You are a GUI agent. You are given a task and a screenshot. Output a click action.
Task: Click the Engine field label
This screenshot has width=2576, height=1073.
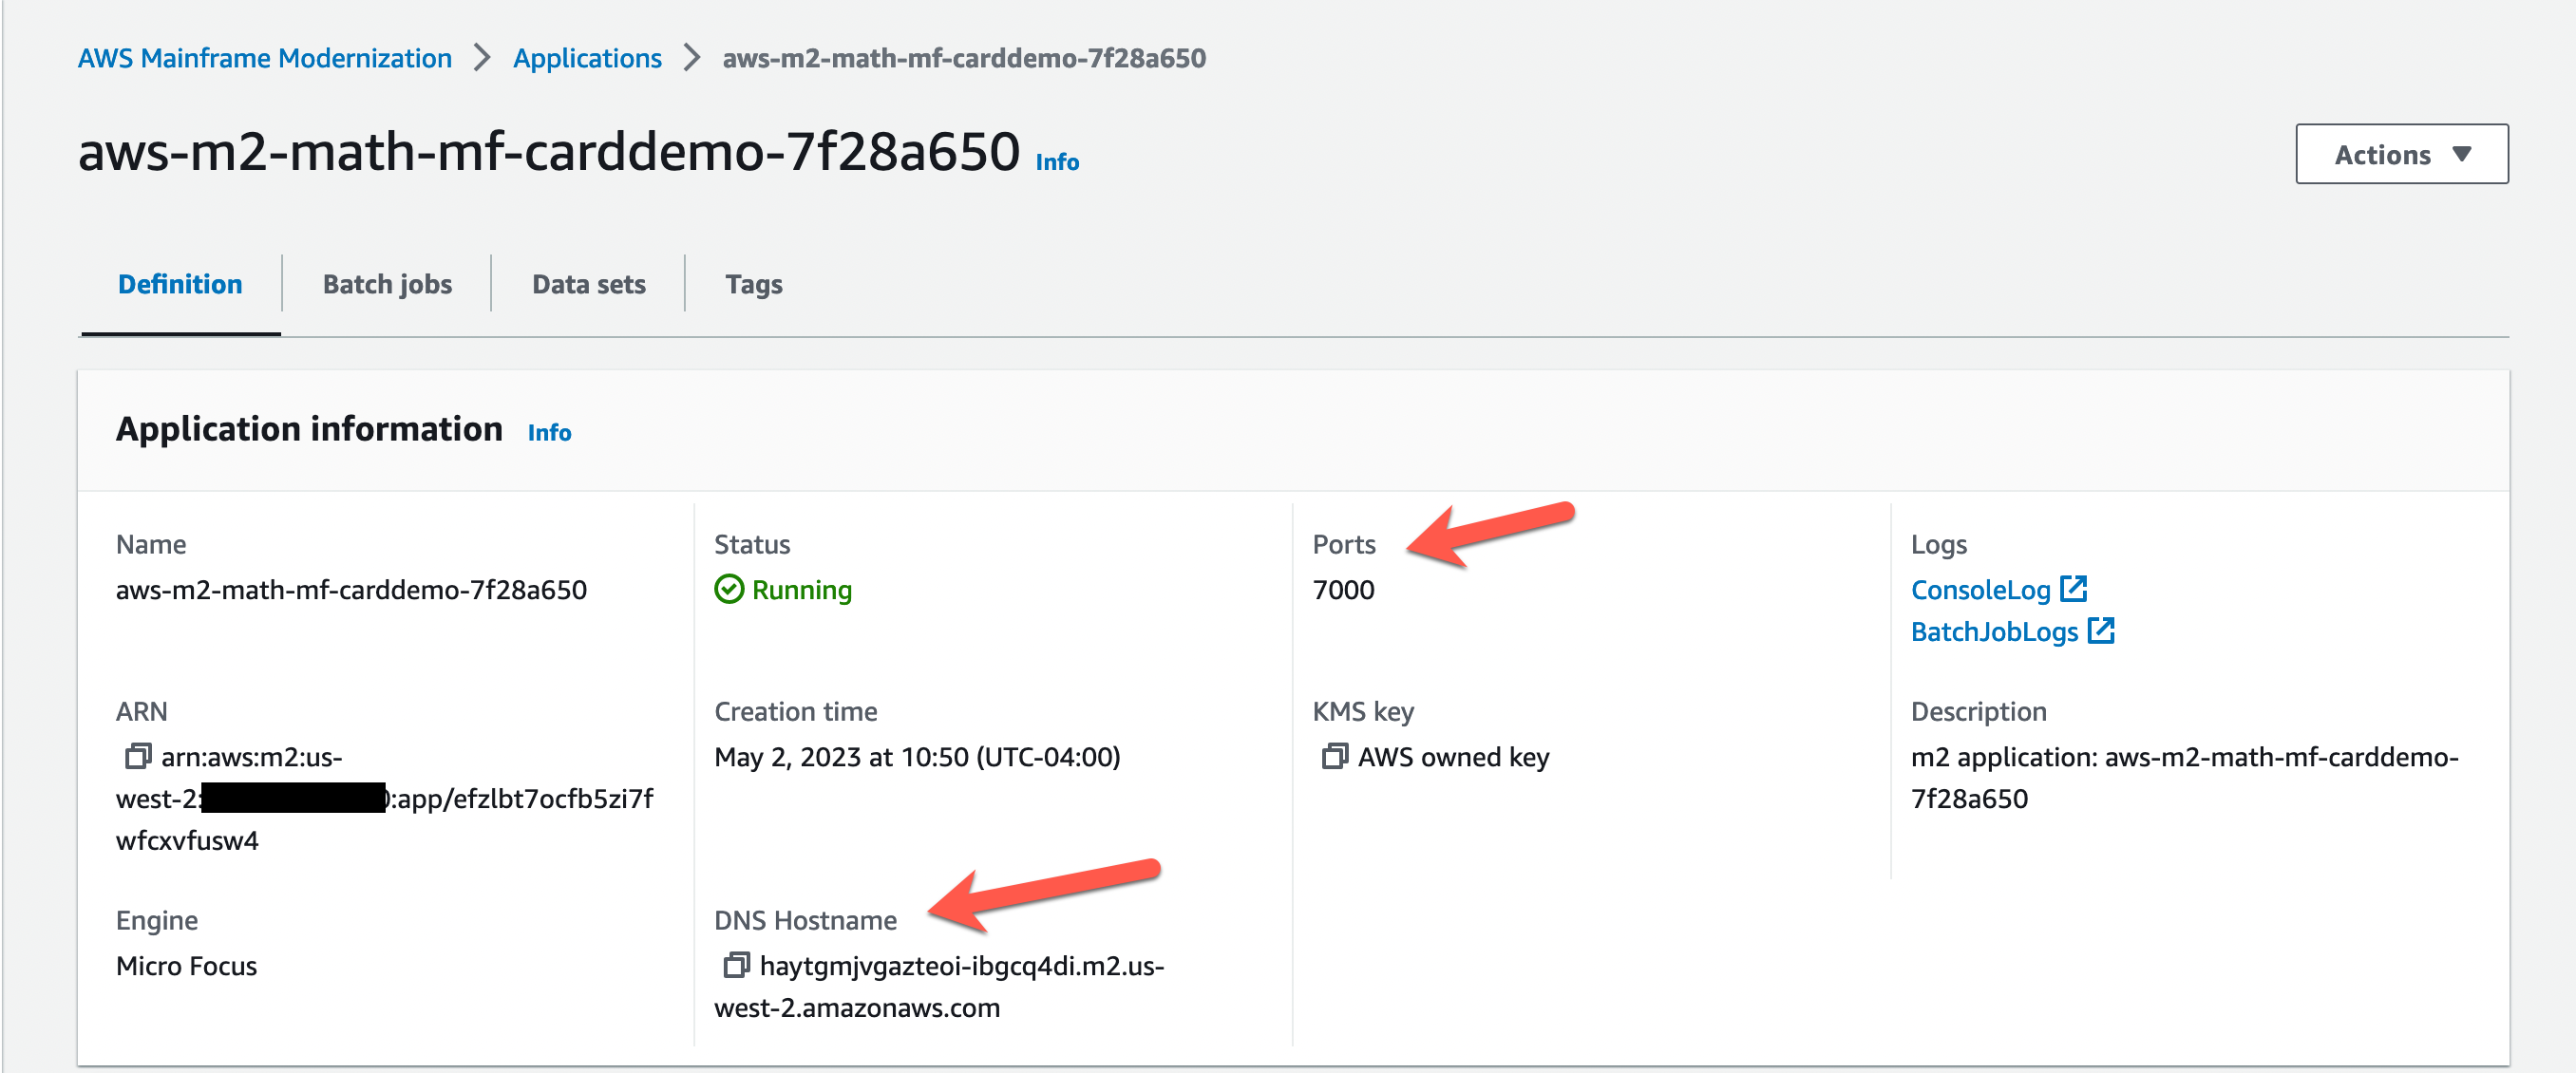click(x=156, y=920)
